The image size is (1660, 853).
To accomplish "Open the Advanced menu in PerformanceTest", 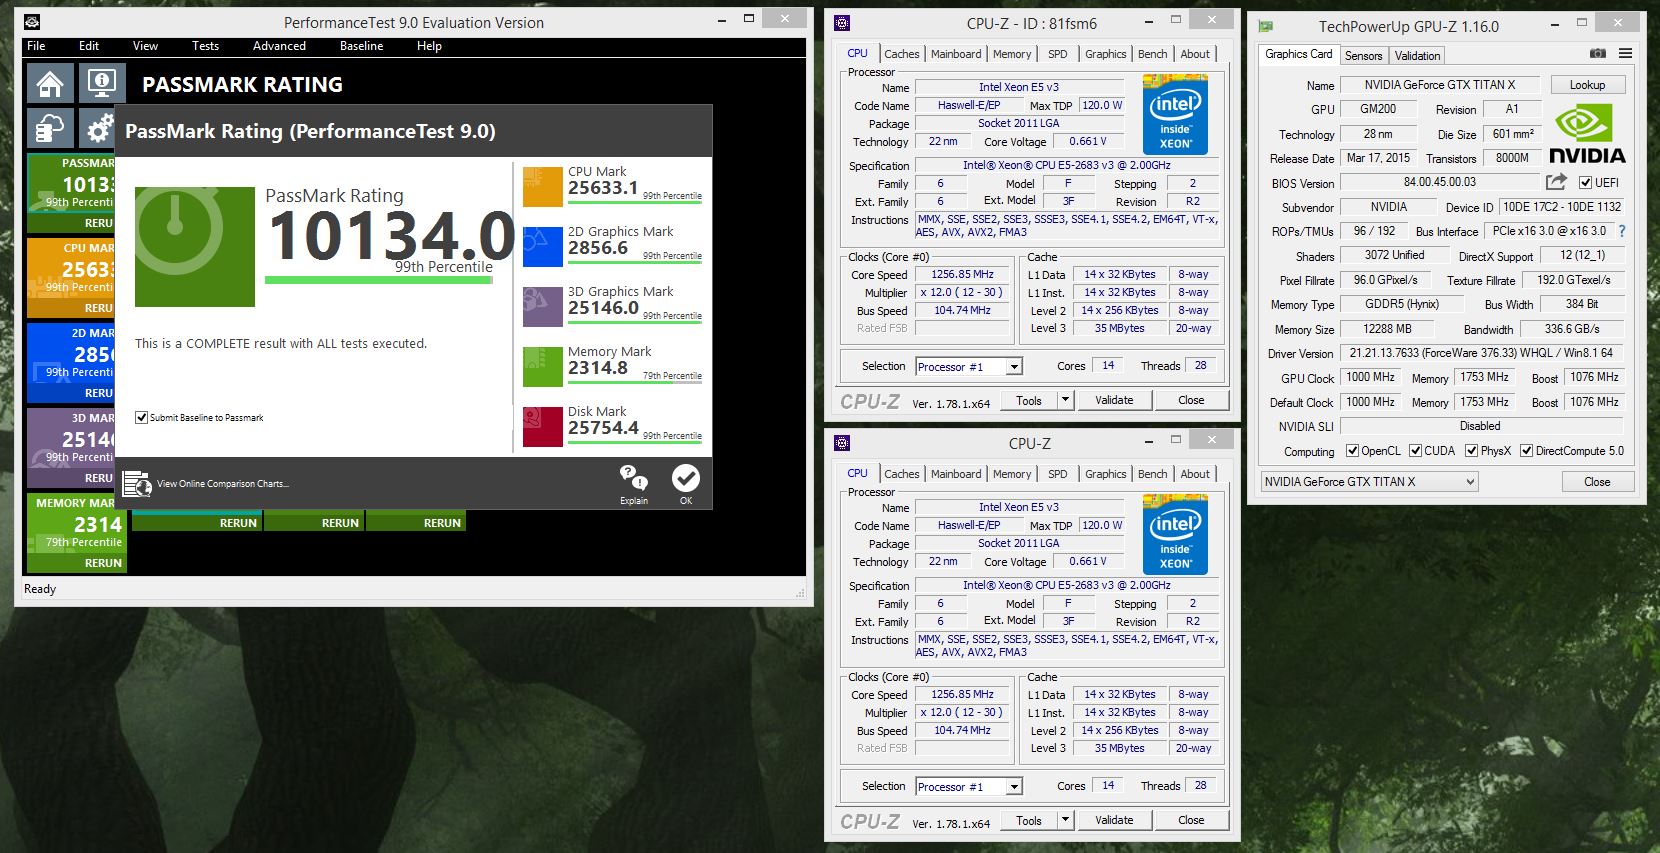I will click(279, 46).
